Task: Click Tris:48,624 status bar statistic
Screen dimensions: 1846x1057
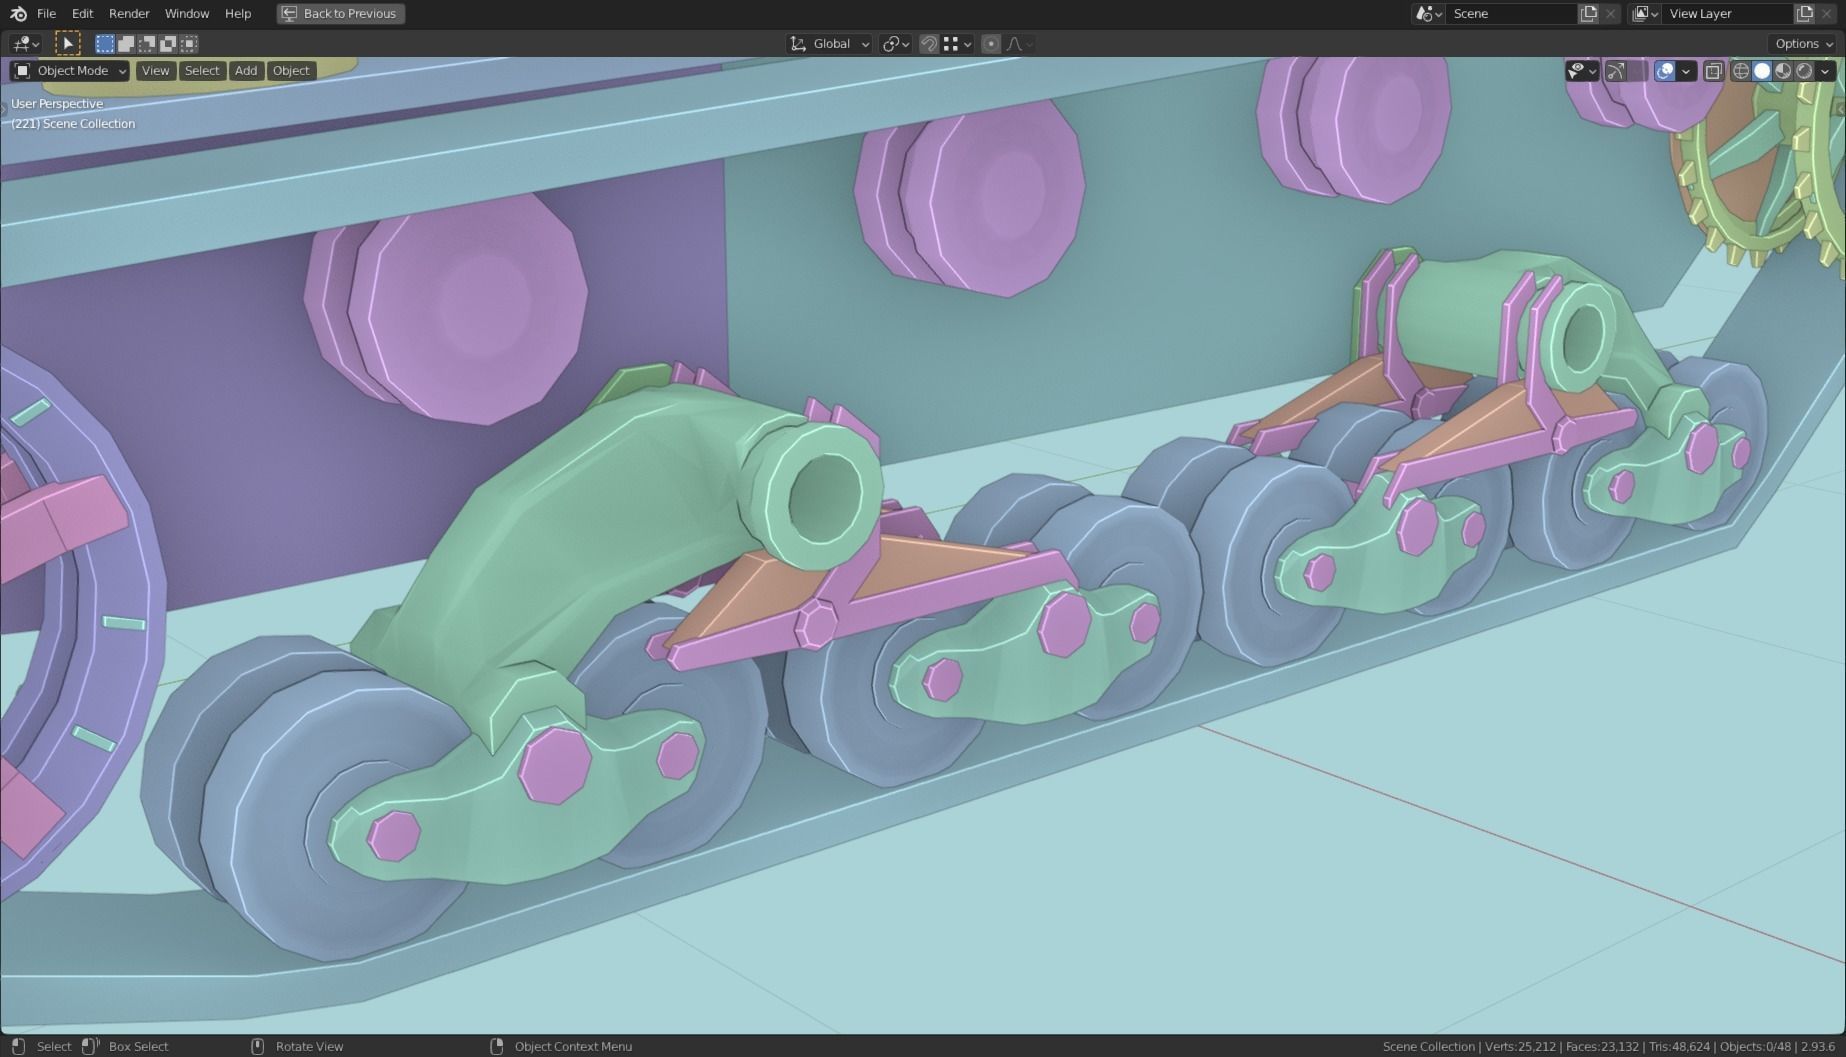Action: (1679, 1046)
